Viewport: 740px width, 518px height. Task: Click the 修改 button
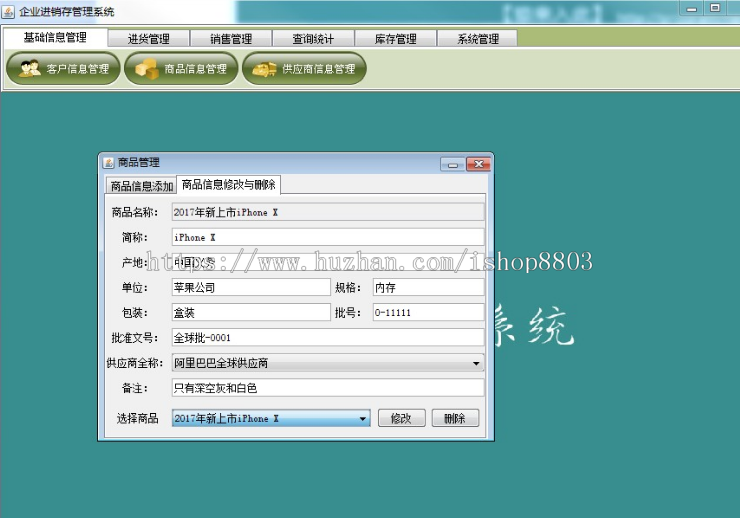coord(402,418)
